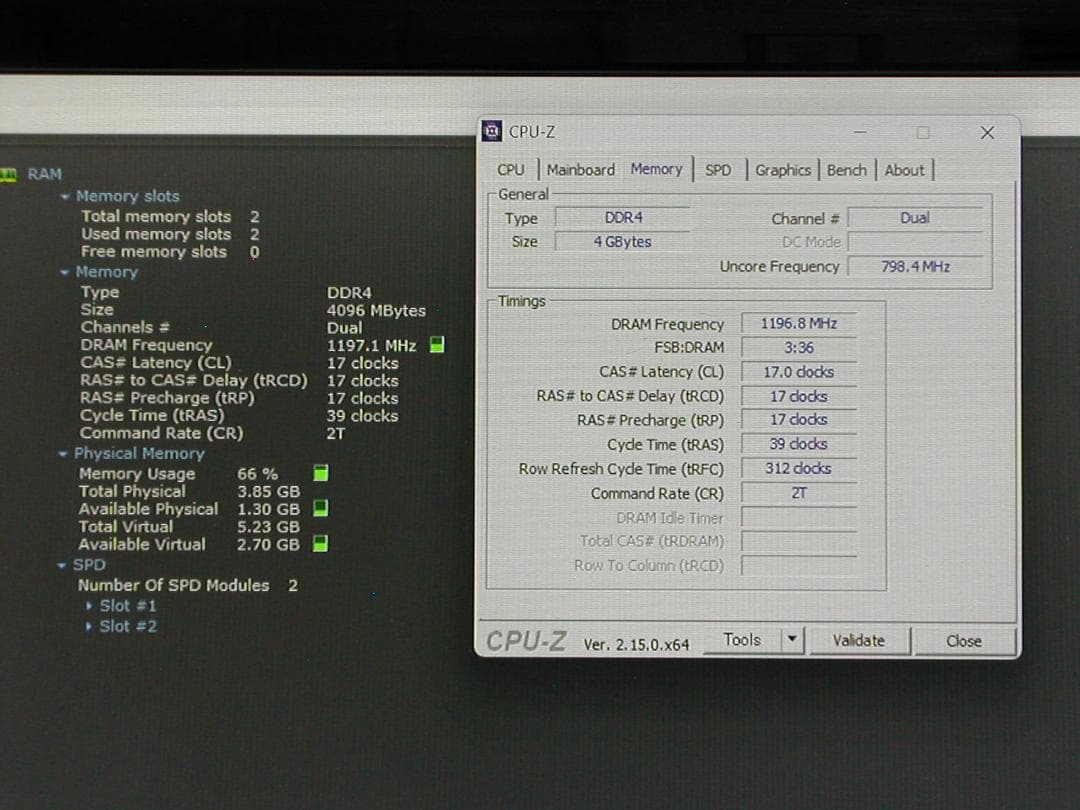
Task: Open the green activity graph beside DRAM Frequency
Action: tap(435, 344)
